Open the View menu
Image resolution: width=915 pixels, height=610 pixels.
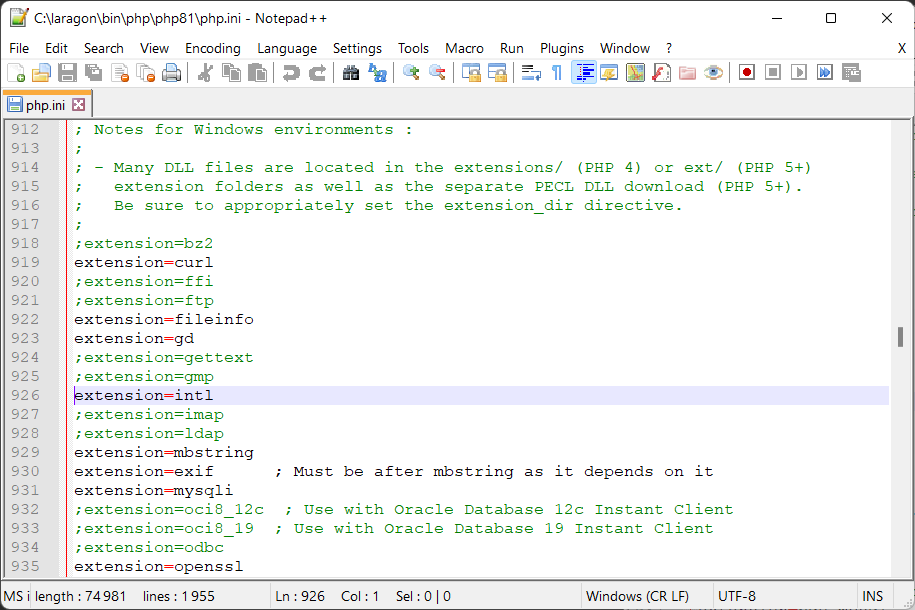[155, 48]
